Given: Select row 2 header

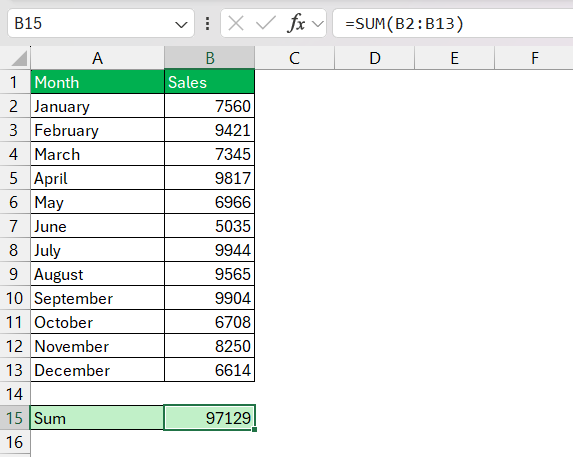Looking at the screenshot, I should (15, 106).
